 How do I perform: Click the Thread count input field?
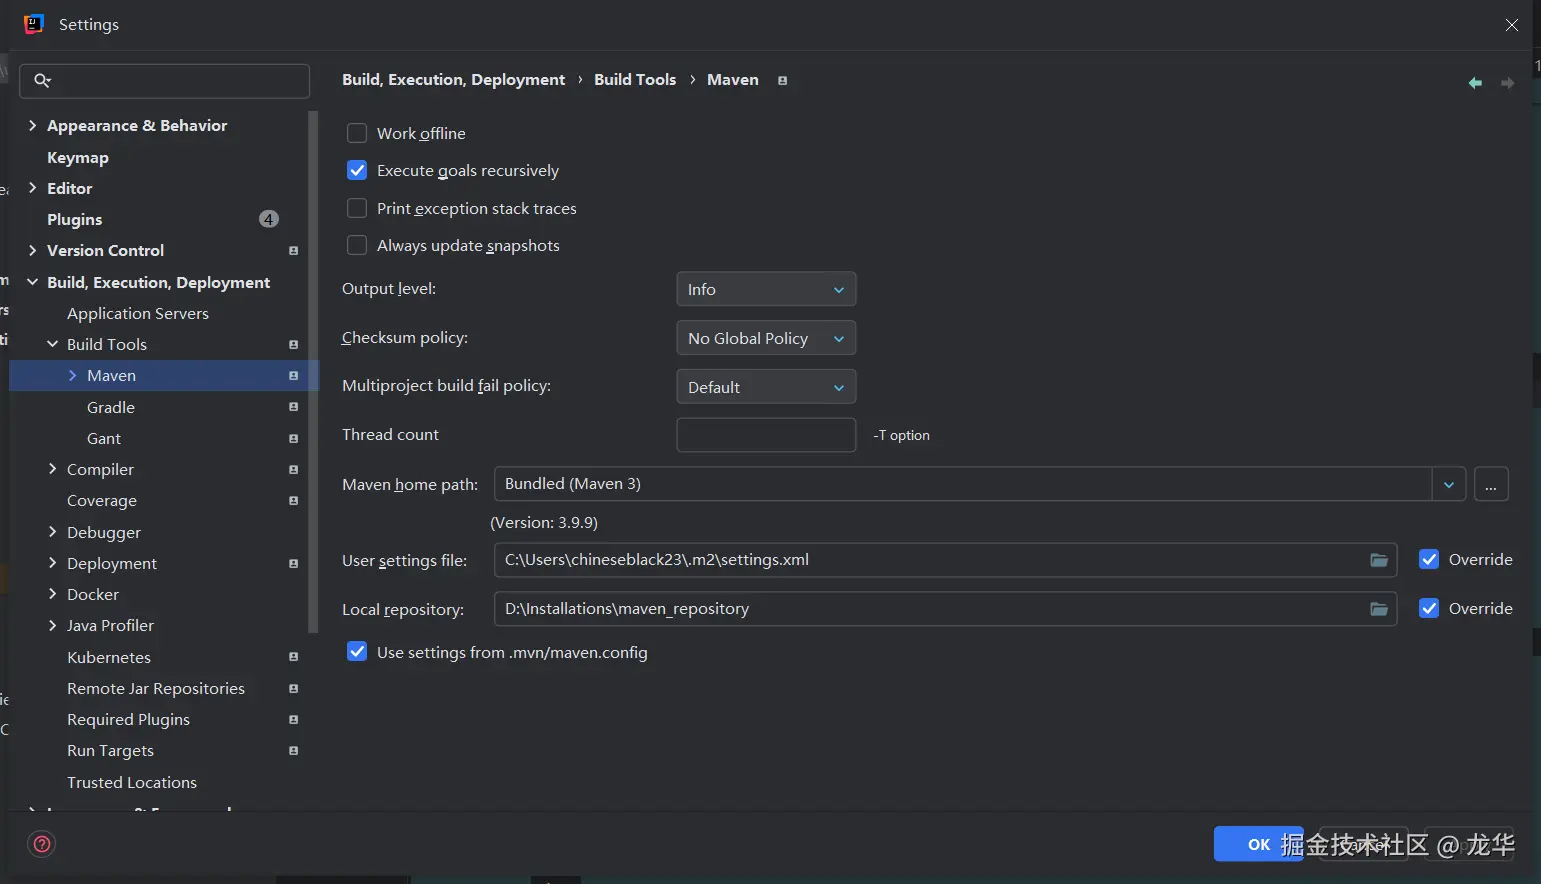pos(766,435)
